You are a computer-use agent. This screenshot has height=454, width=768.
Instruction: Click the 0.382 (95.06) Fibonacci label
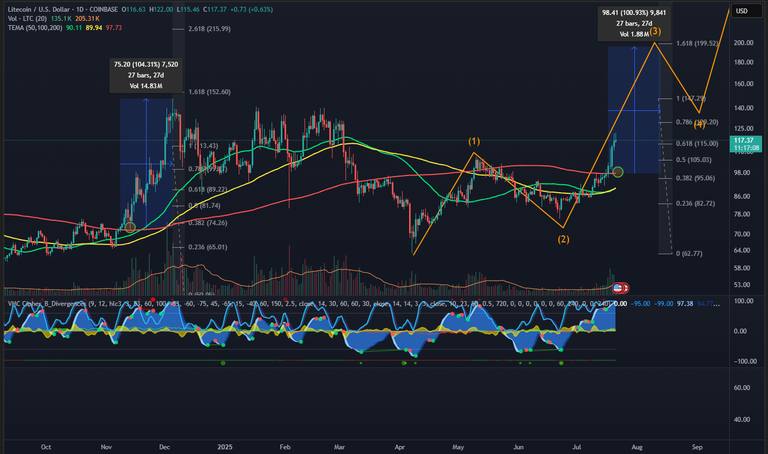[696, 178]
